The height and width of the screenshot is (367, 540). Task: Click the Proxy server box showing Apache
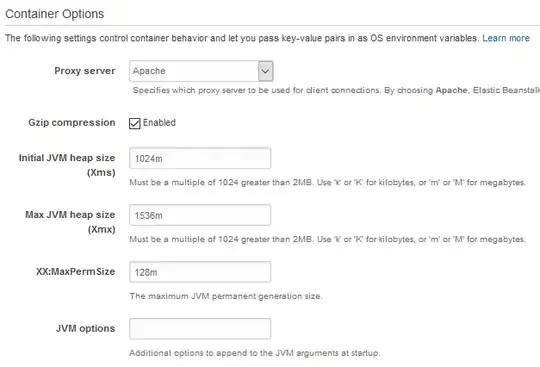coord(201,71)
